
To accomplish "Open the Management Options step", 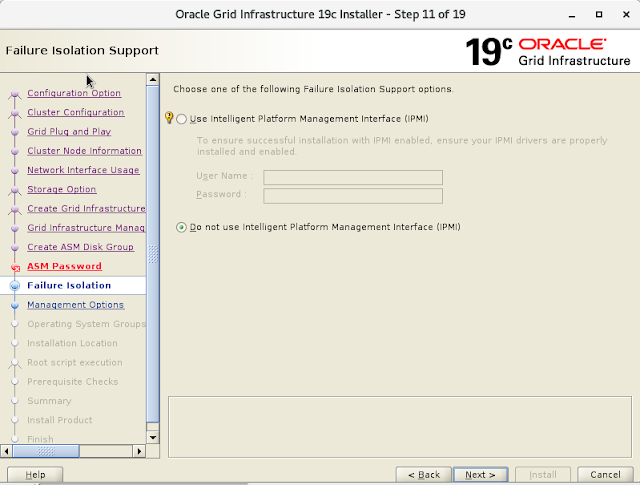I will (x=76, y=305).
